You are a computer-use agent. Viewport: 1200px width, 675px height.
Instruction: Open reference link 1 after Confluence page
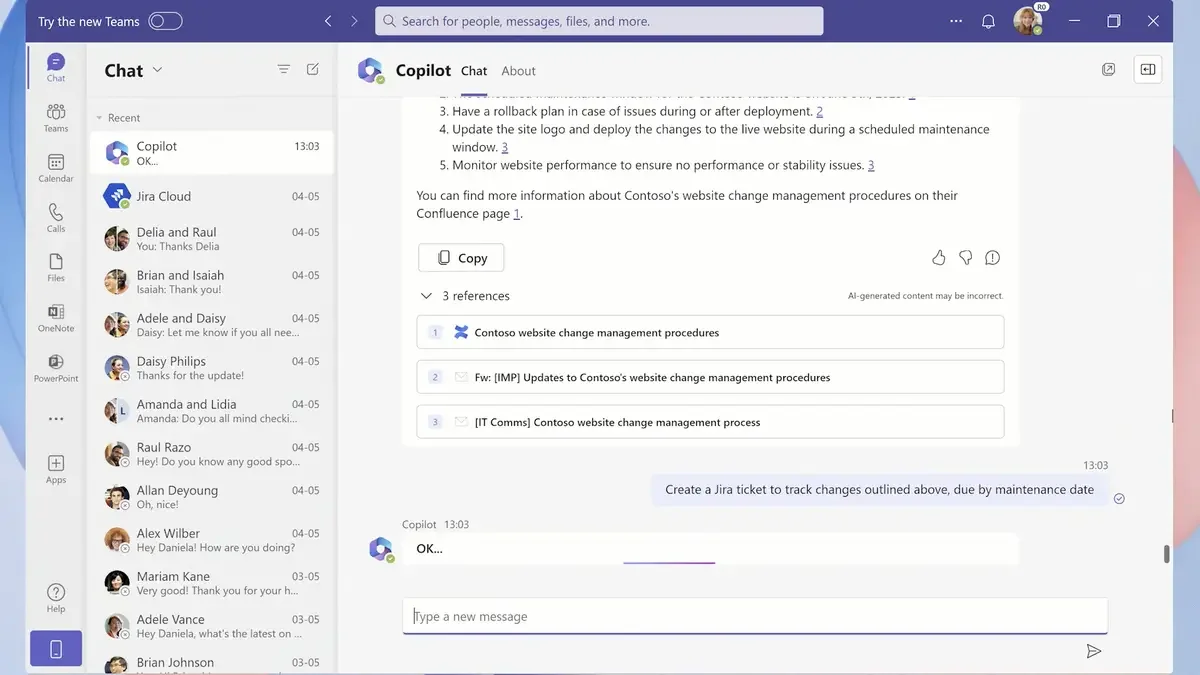pos(517,214)
